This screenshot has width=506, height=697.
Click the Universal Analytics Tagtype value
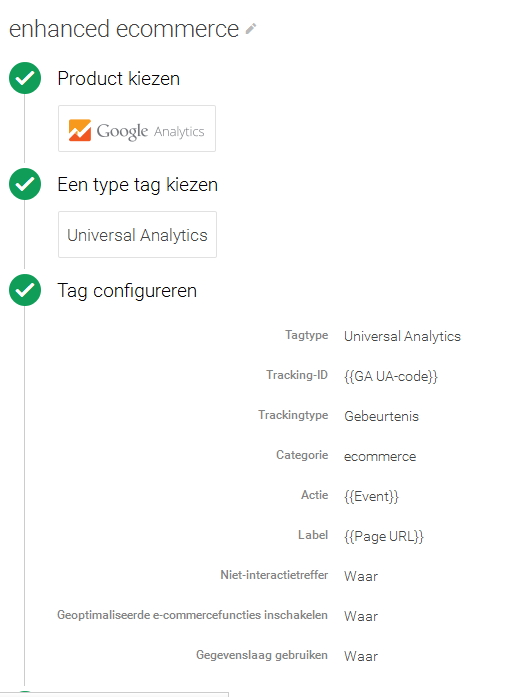pos(402,336)
